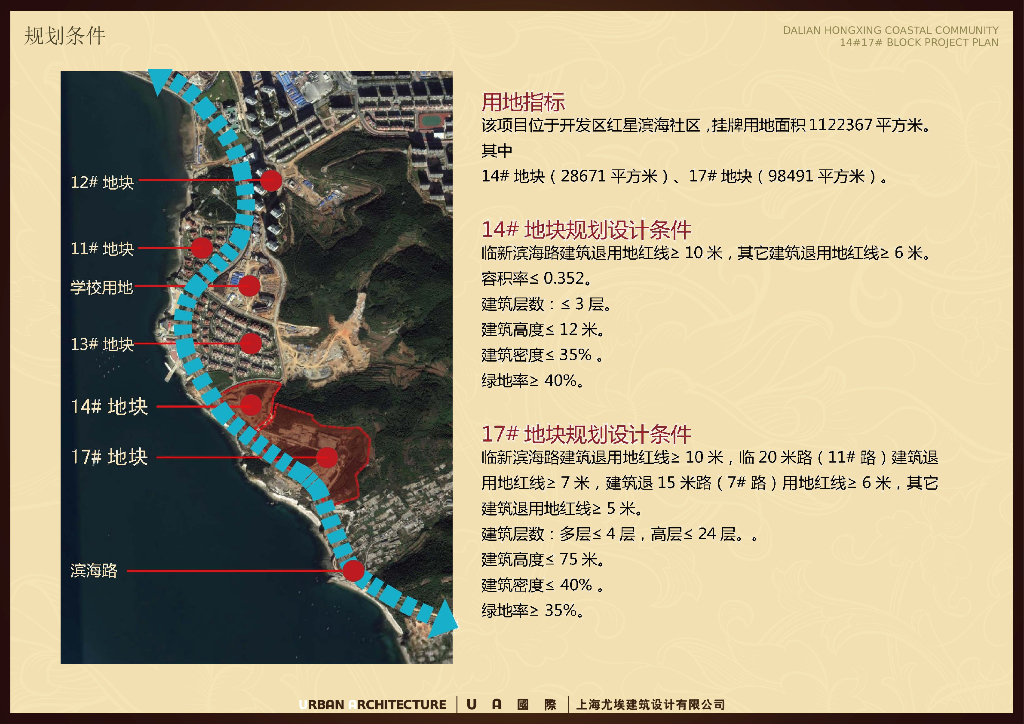Click the 17# 地块 map label
Image resolution: width=1024 pixels, height=724 pixels.
[x=109, y=457]
